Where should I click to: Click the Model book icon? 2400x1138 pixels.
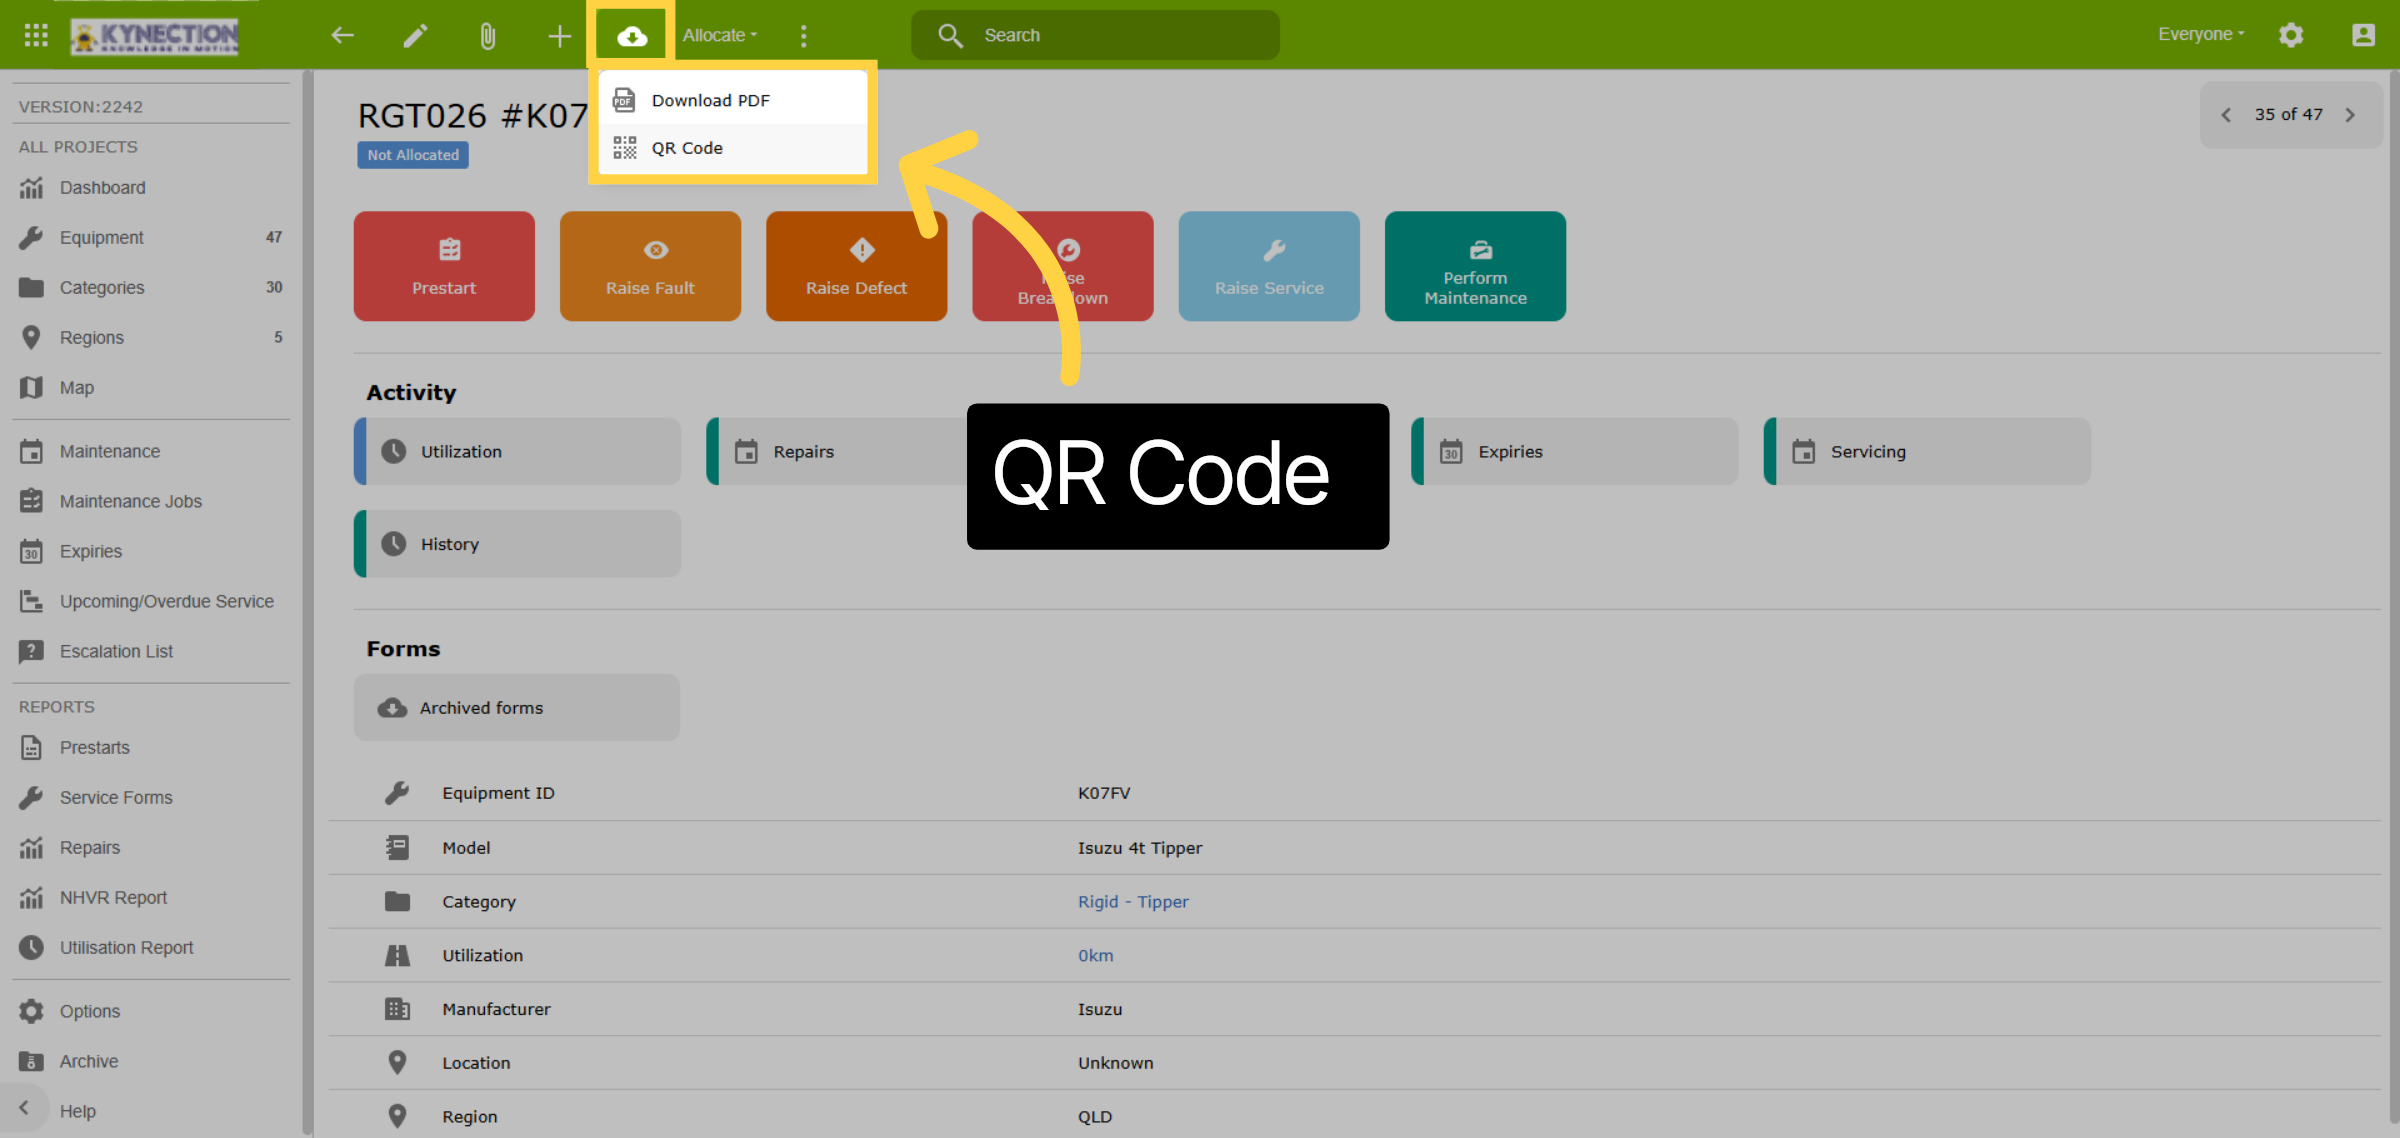pos(397,848)
